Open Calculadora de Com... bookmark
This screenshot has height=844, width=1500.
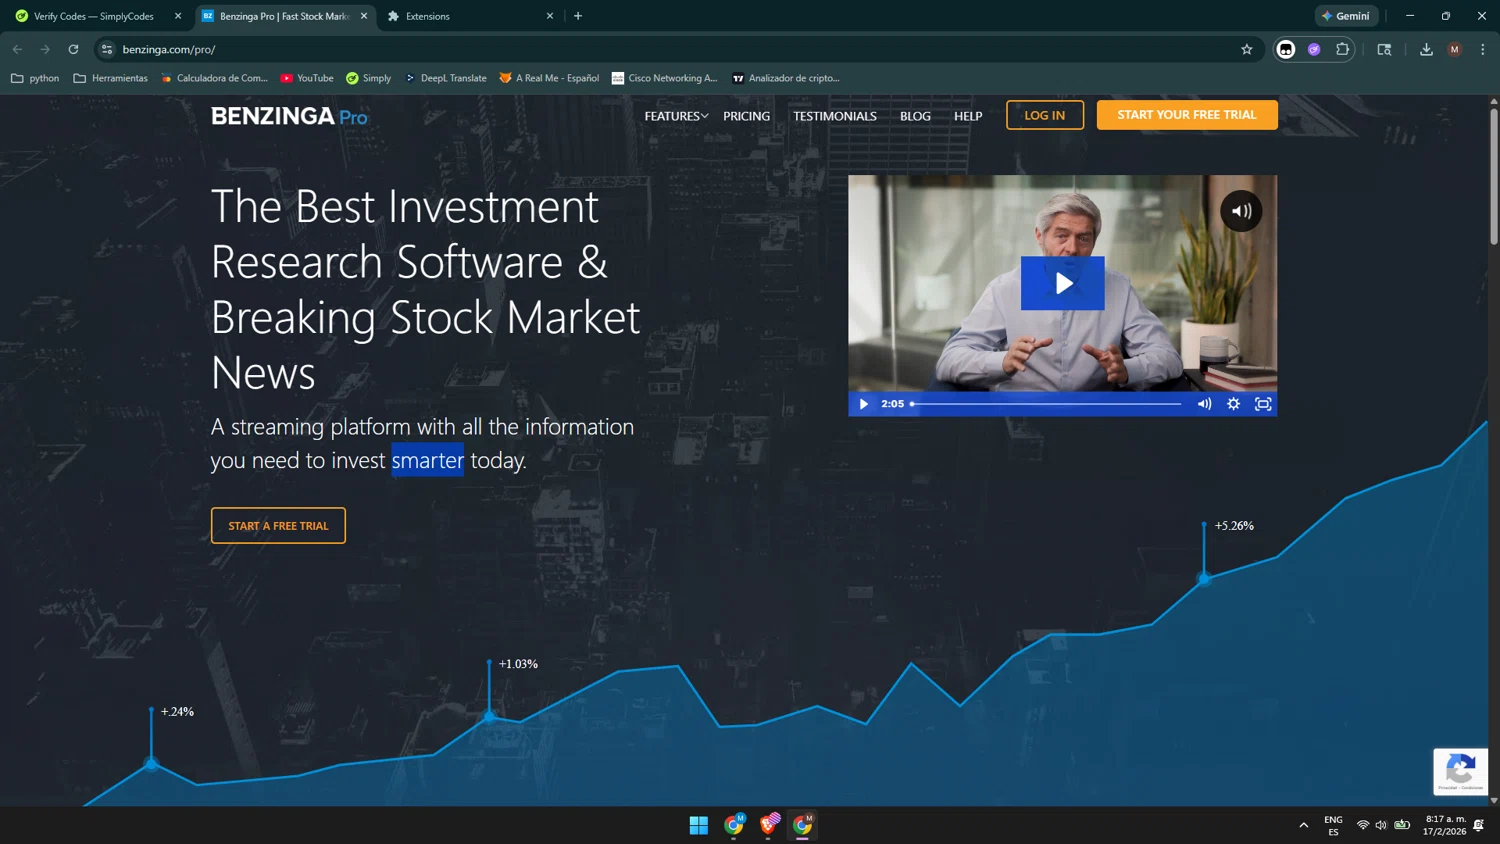(x=214, y=78)
